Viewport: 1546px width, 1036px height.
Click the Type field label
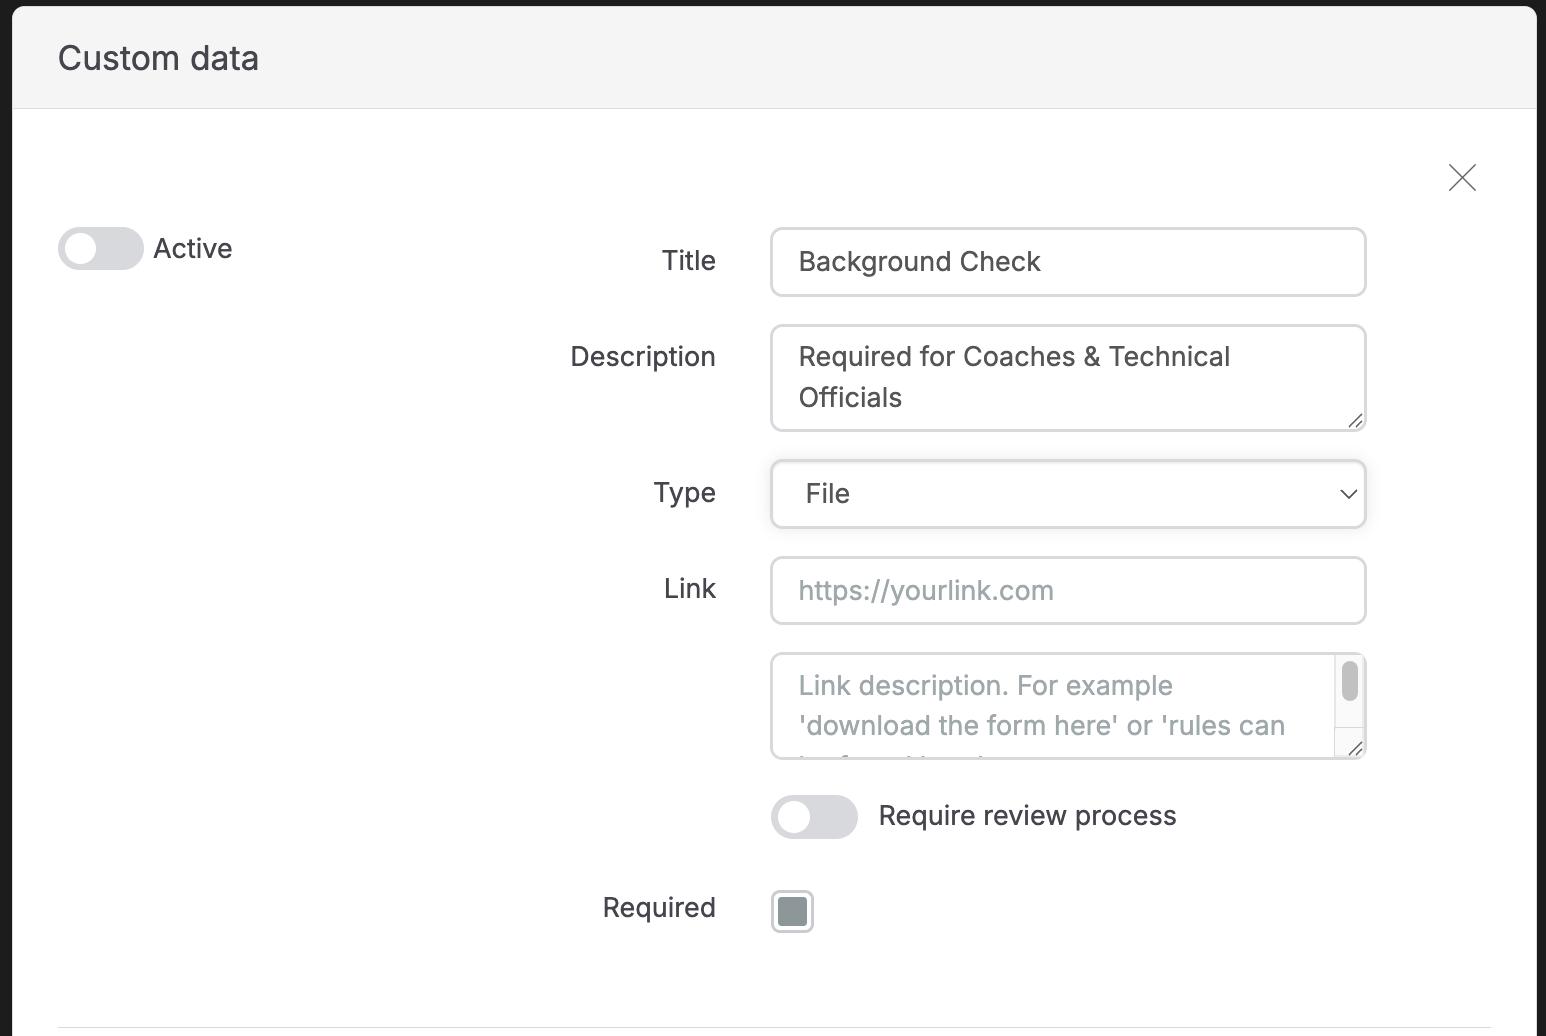click(x=684, y=493)
